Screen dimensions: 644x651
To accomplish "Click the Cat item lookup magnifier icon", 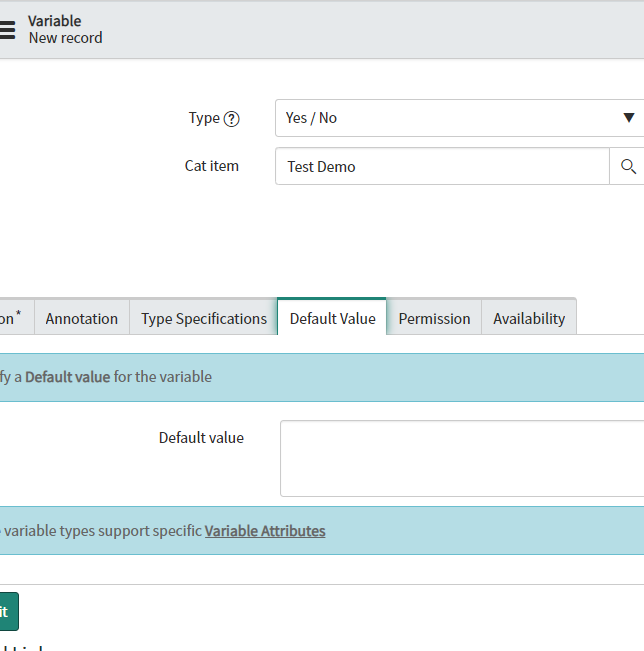I will coord(627,166).
